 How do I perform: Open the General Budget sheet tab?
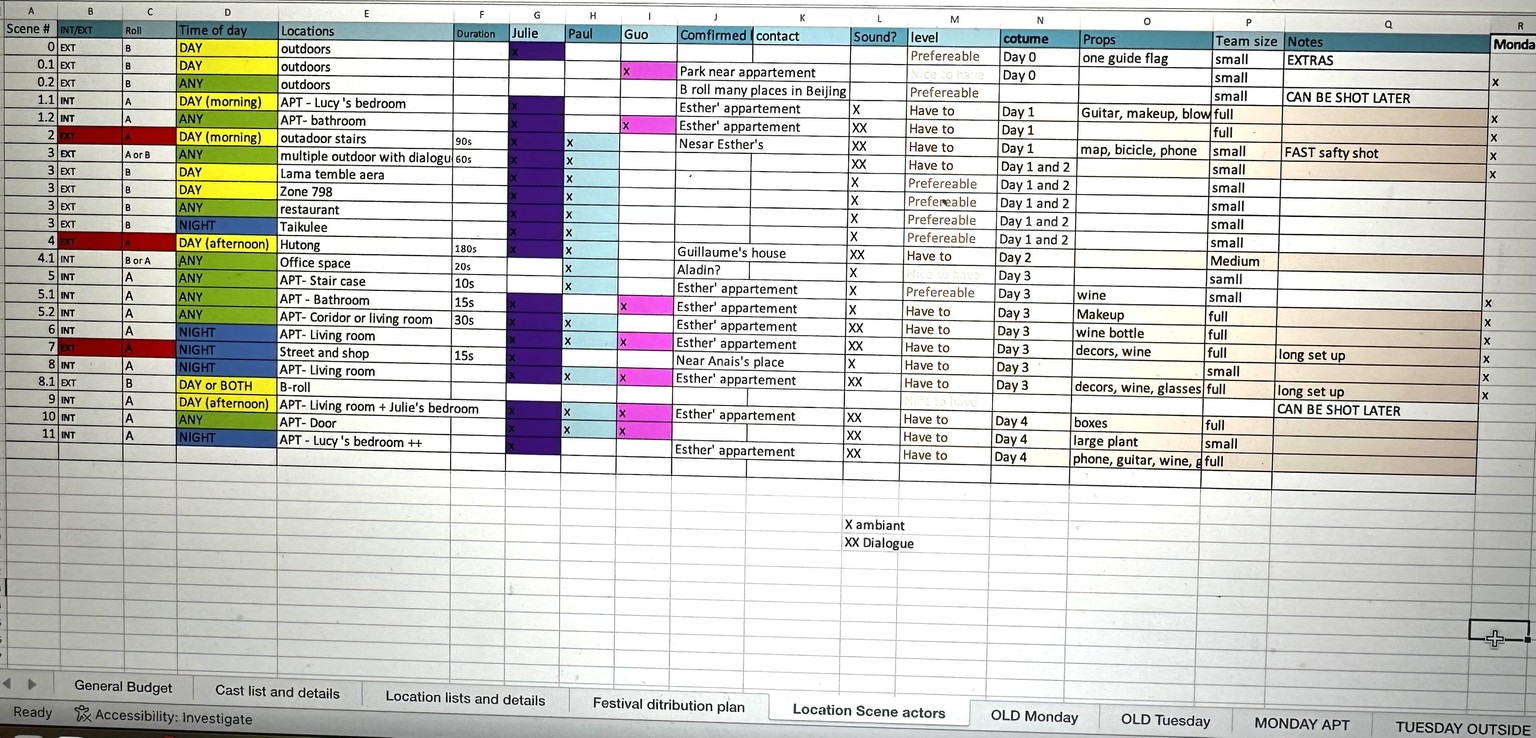coord(123,687)
